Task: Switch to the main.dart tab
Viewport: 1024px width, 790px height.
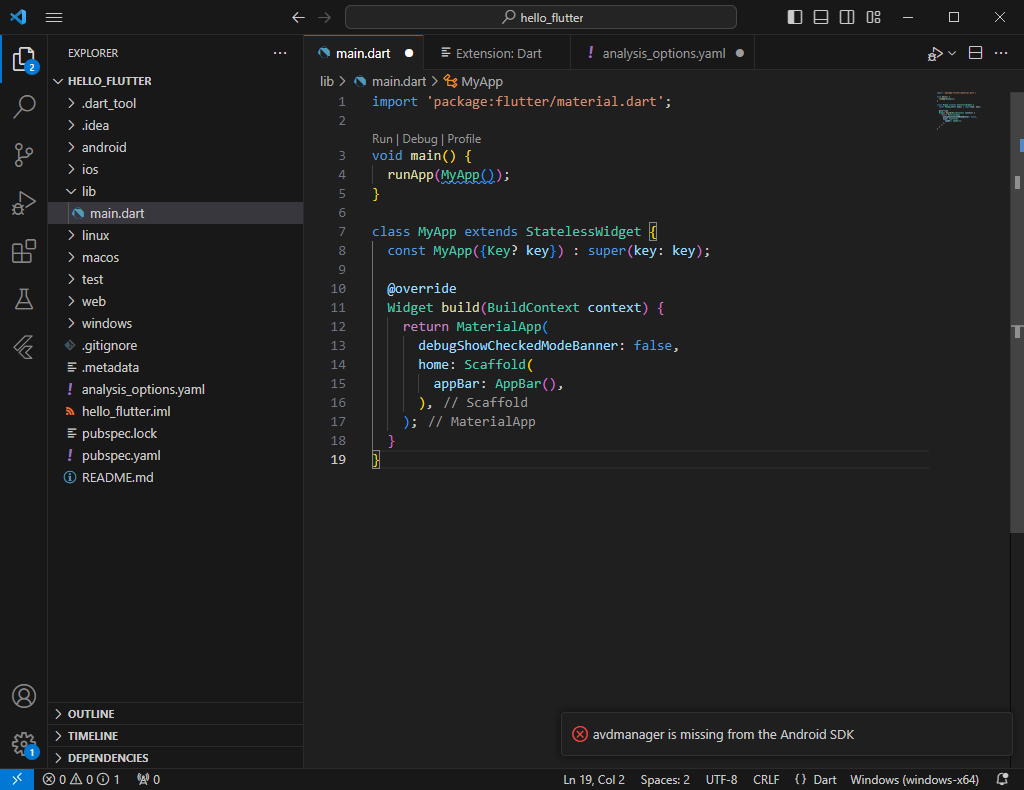Action: pyautogui.click(x=363, y=54)
